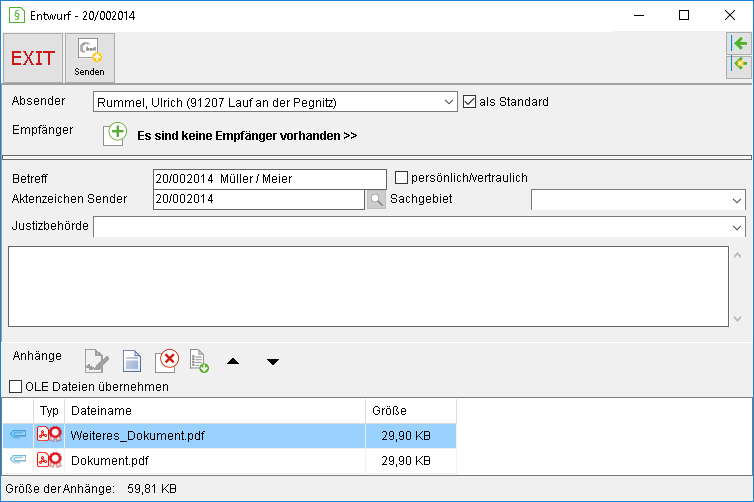Click the magnifier next to Aktenzeichen Sender
The image size is (754, 502).
pos(376,199)
